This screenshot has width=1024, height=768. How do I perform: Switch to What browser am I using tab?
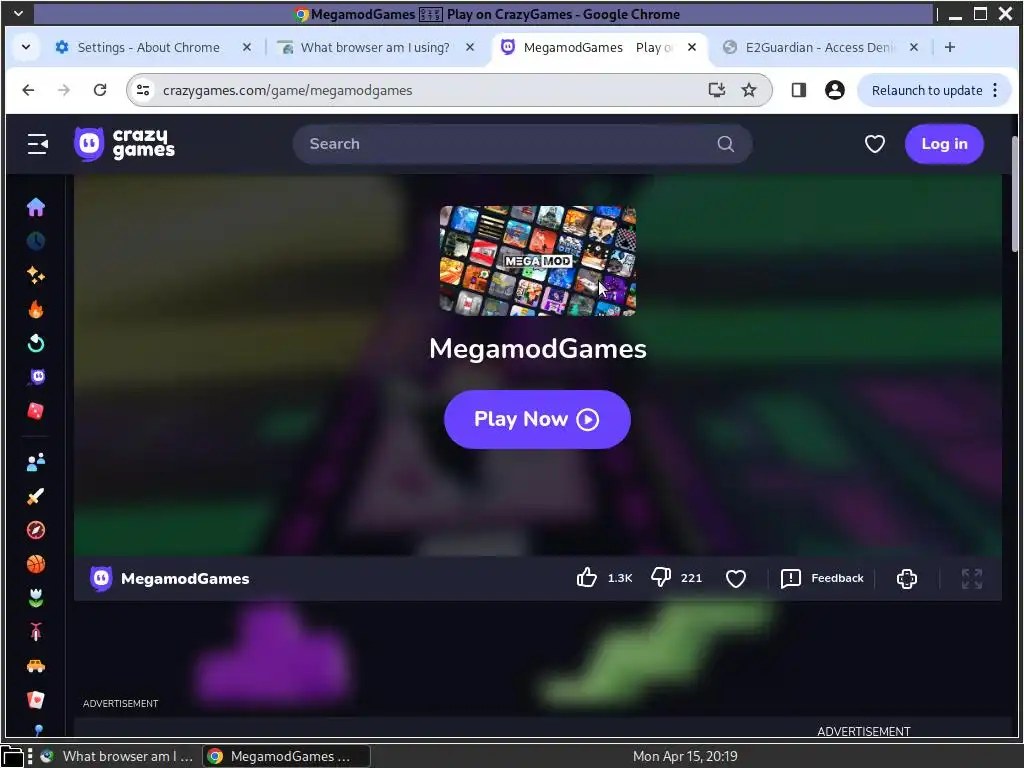coord(375,48)
